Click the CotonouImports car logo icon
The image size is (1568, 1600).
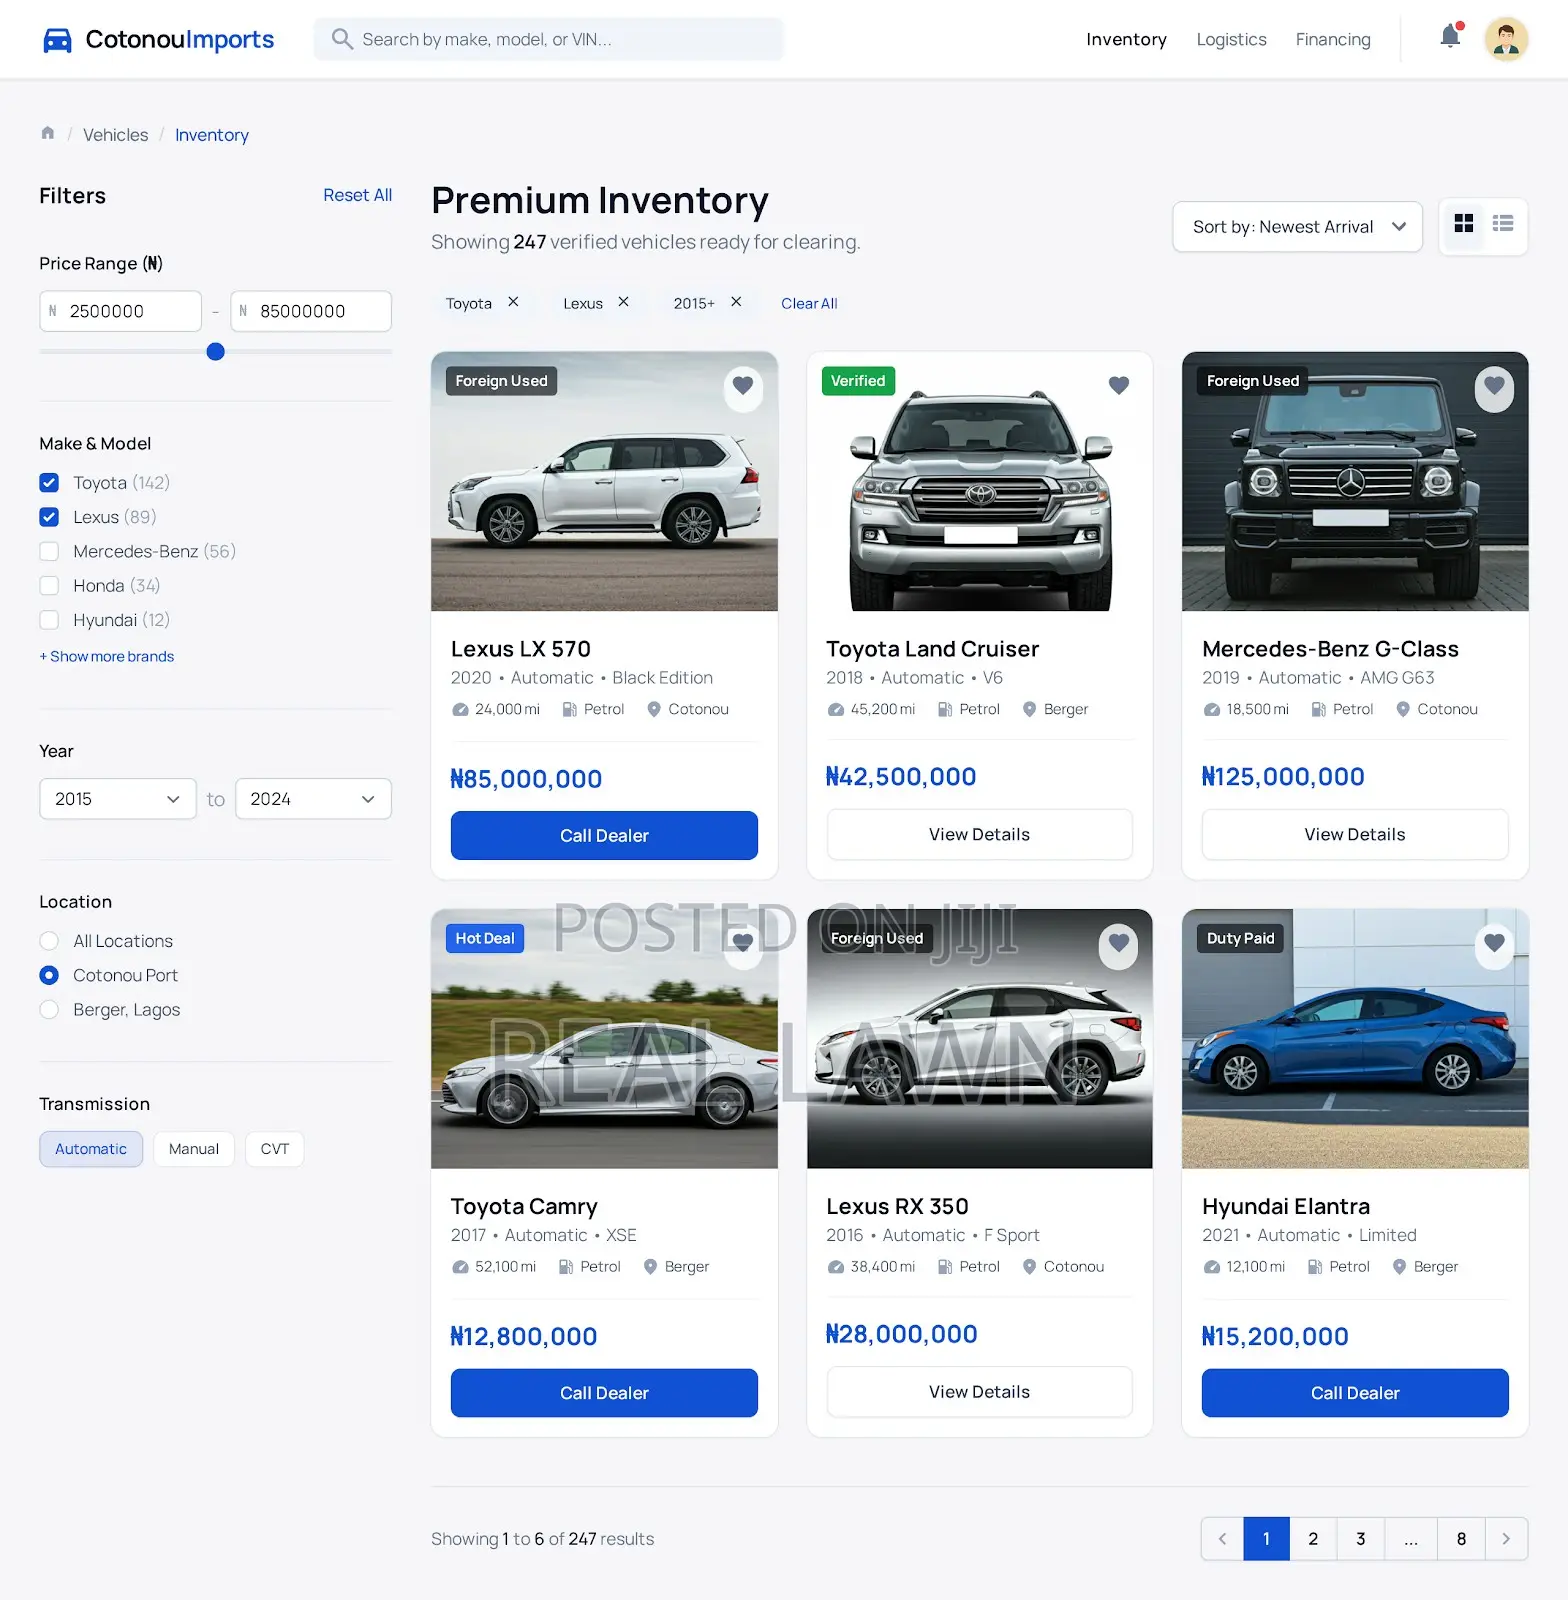(58, 40)
